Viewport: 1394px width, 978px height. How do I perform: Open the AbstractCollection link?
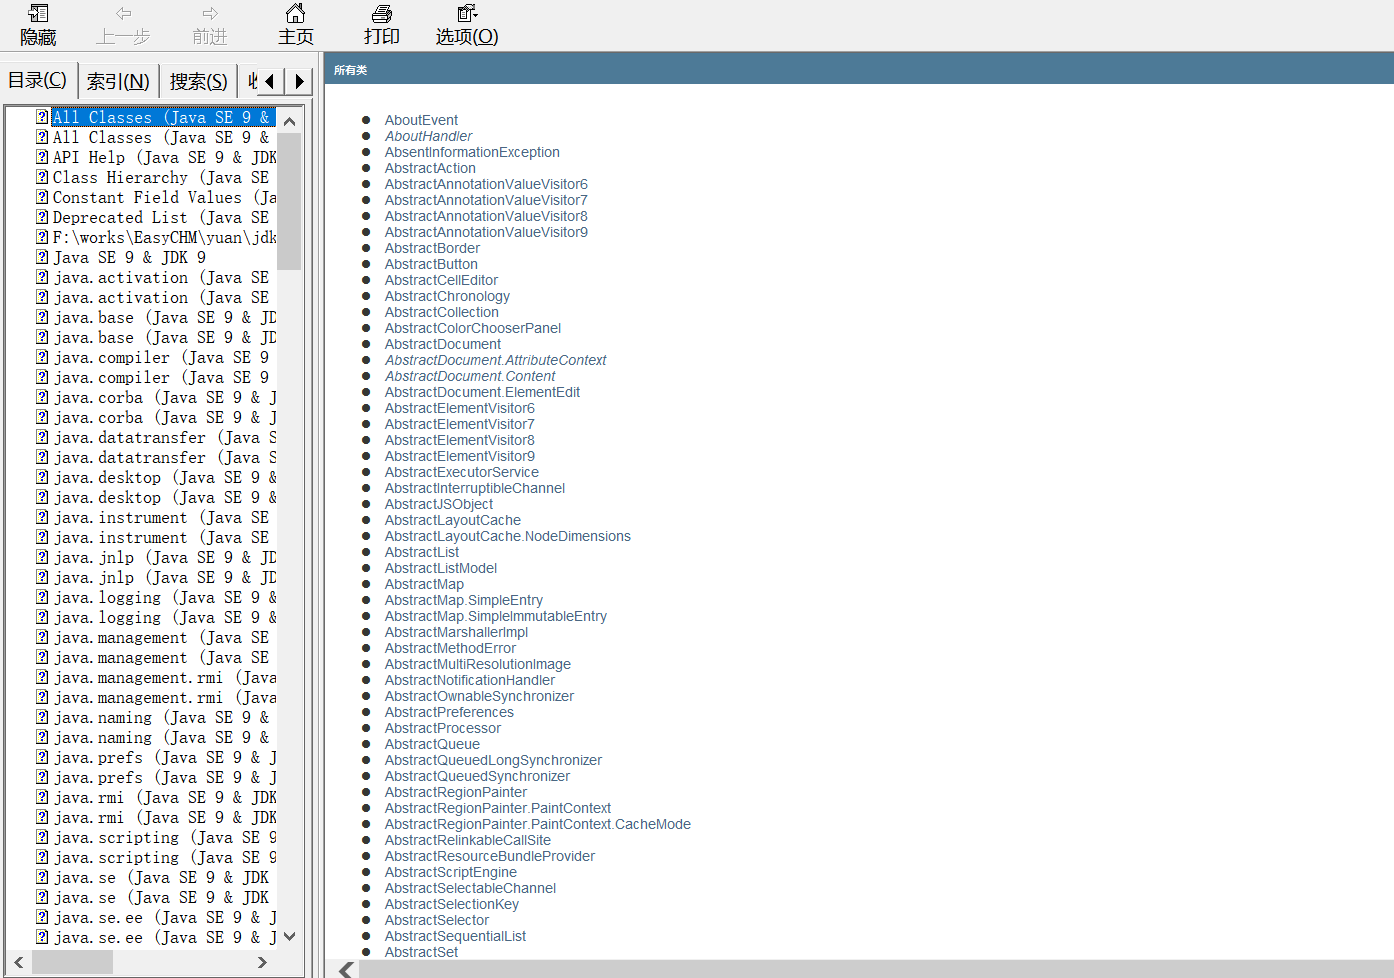point(441,312)
